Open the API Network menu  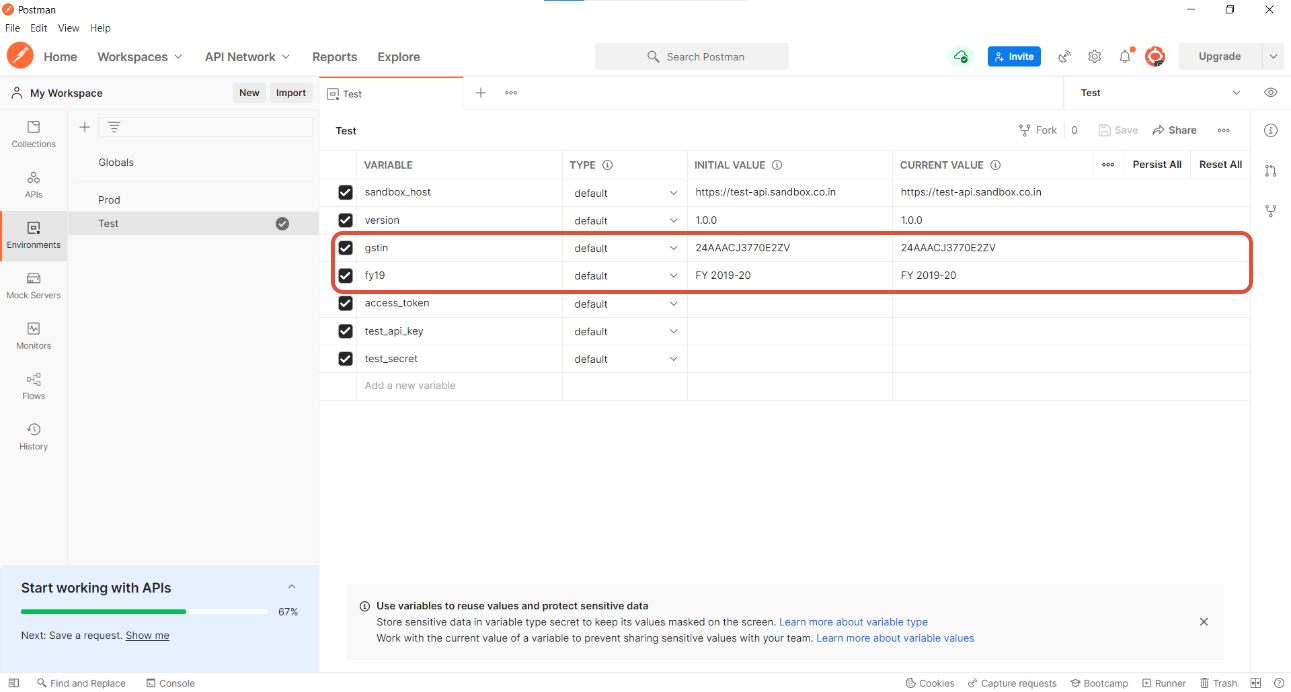click(x=247, y=57)
